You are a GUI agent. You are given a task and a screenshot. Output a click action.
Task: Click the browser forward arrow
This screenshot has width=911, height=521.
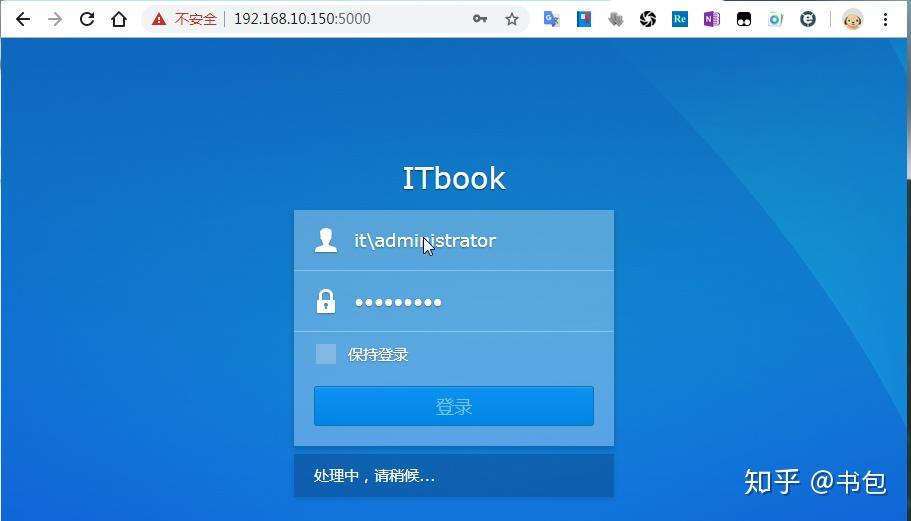click(55, 19)
